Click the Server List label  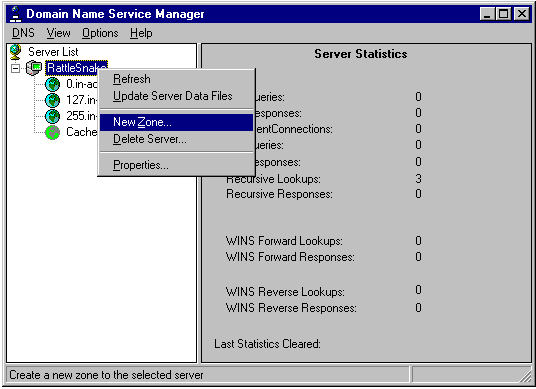click(53, 52)
